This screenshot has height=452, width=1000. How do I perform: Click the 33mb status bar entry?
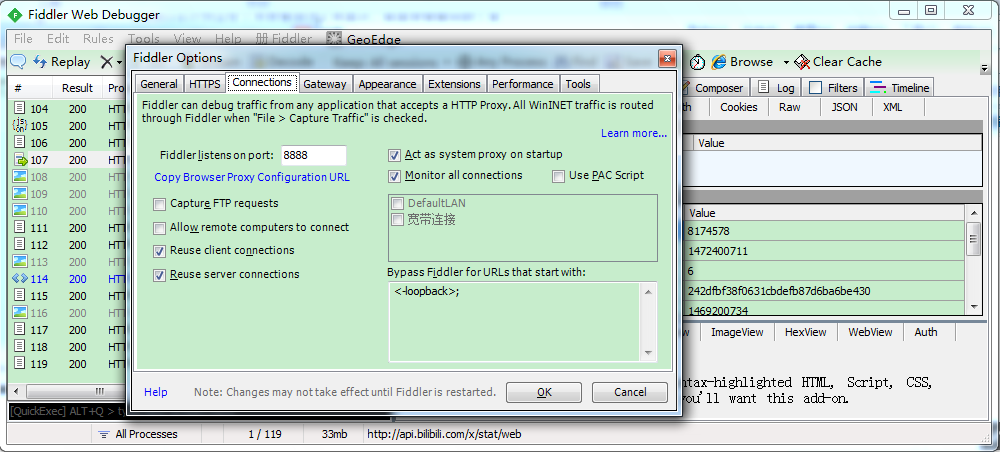(x=335, y=434)
